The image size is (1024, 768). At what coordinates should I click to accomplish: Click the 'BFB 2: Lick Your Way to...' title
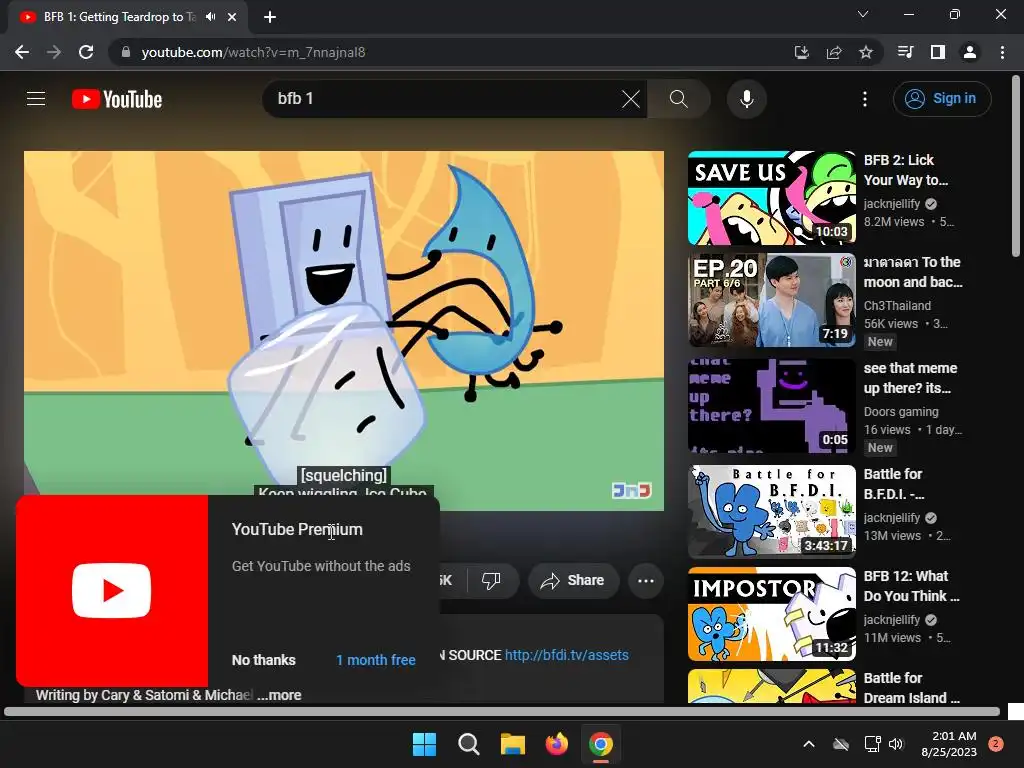pos(906,170)
